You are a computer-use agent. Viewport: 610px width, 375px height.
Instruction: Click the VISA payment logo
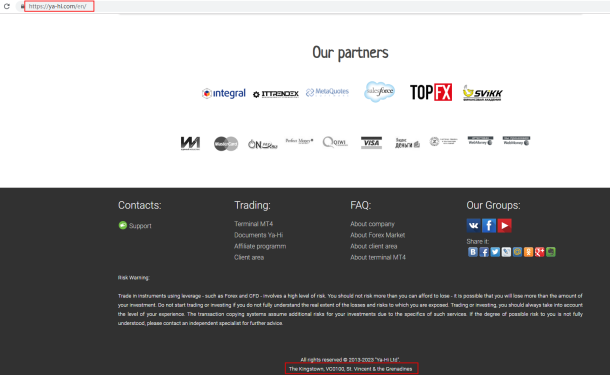click(x=371, y=143)
